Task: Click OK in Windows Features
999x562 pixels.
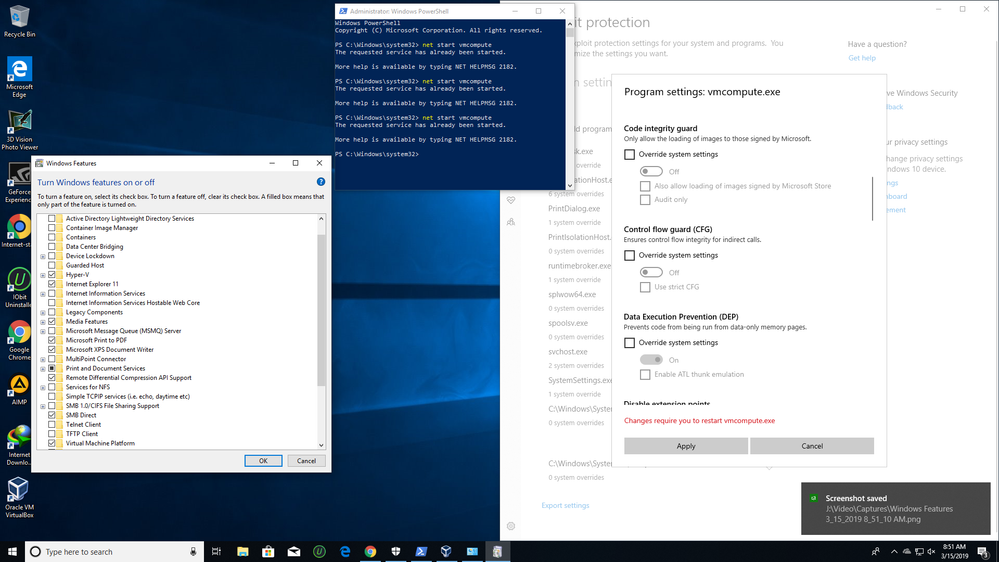Action: tap(263, 461)
